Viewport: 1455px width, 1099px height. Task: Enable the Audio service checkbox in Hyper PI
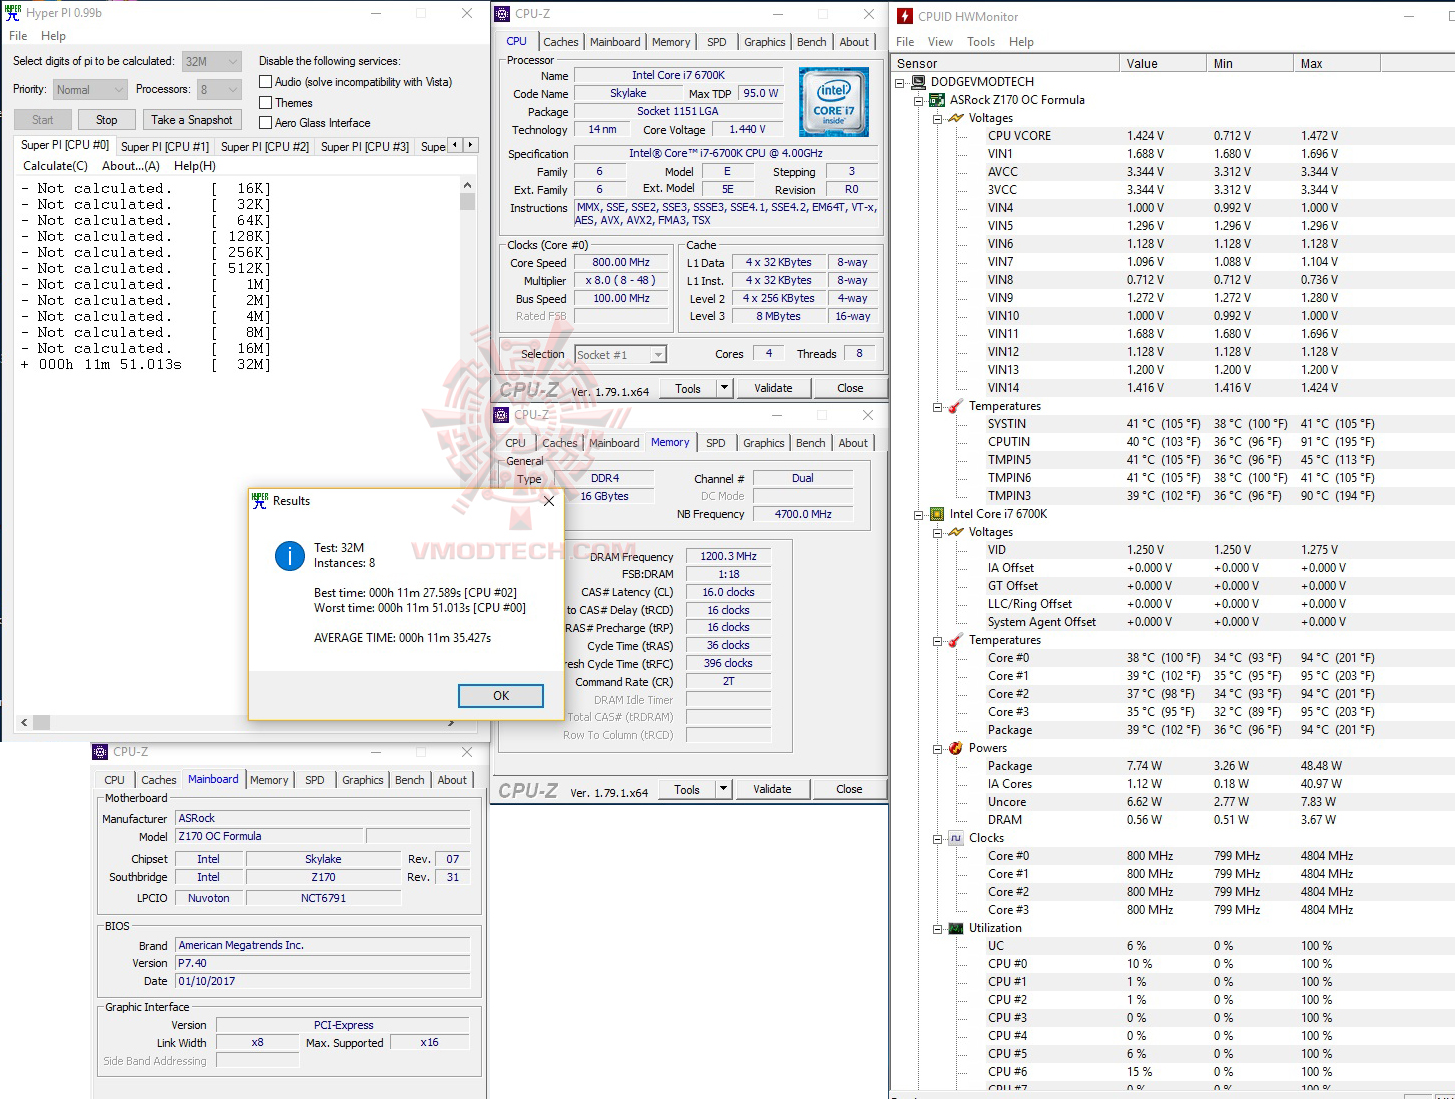(265, 82)
